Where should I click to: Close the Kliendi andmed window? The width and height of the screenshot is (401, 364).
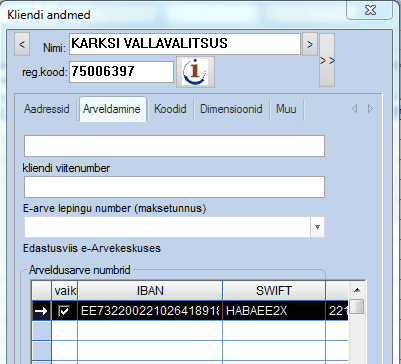[x=370, y=10]
